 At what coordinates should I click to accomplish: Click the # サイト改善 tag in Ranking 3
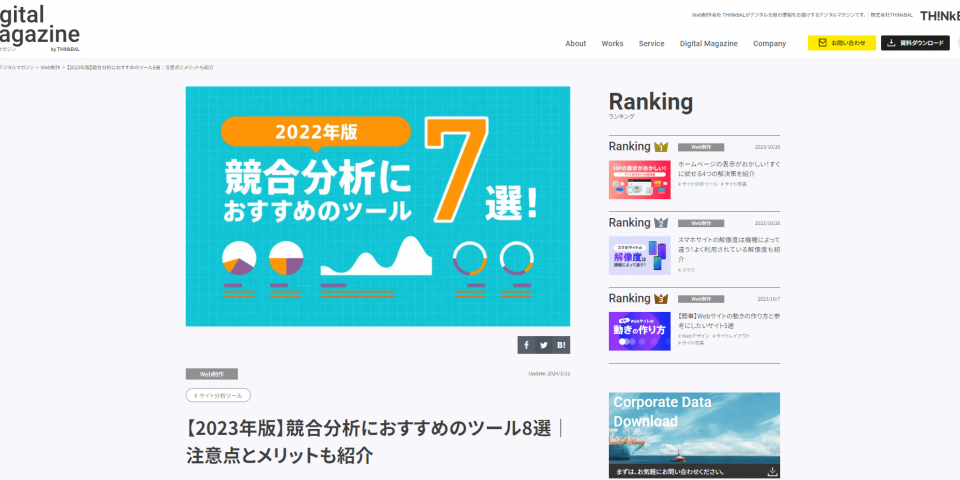[x=691, y=343]
